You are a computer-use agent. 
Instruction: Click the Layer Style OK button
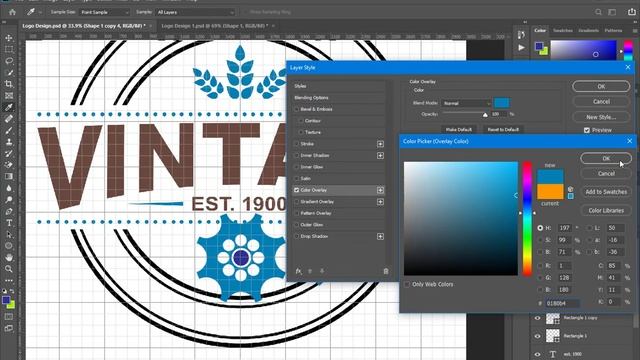[x=601, y=86]
